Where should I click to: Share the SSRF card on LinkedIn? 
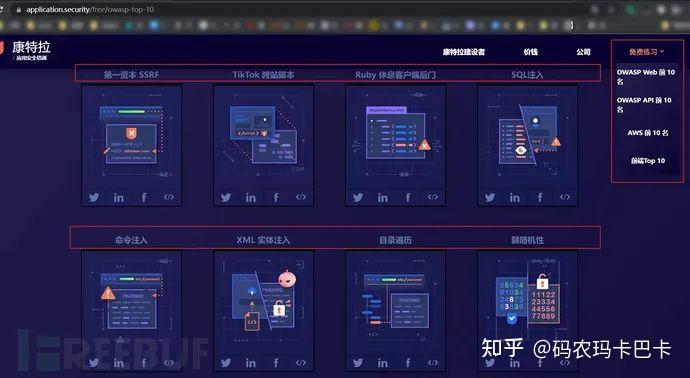coord(119,198)
